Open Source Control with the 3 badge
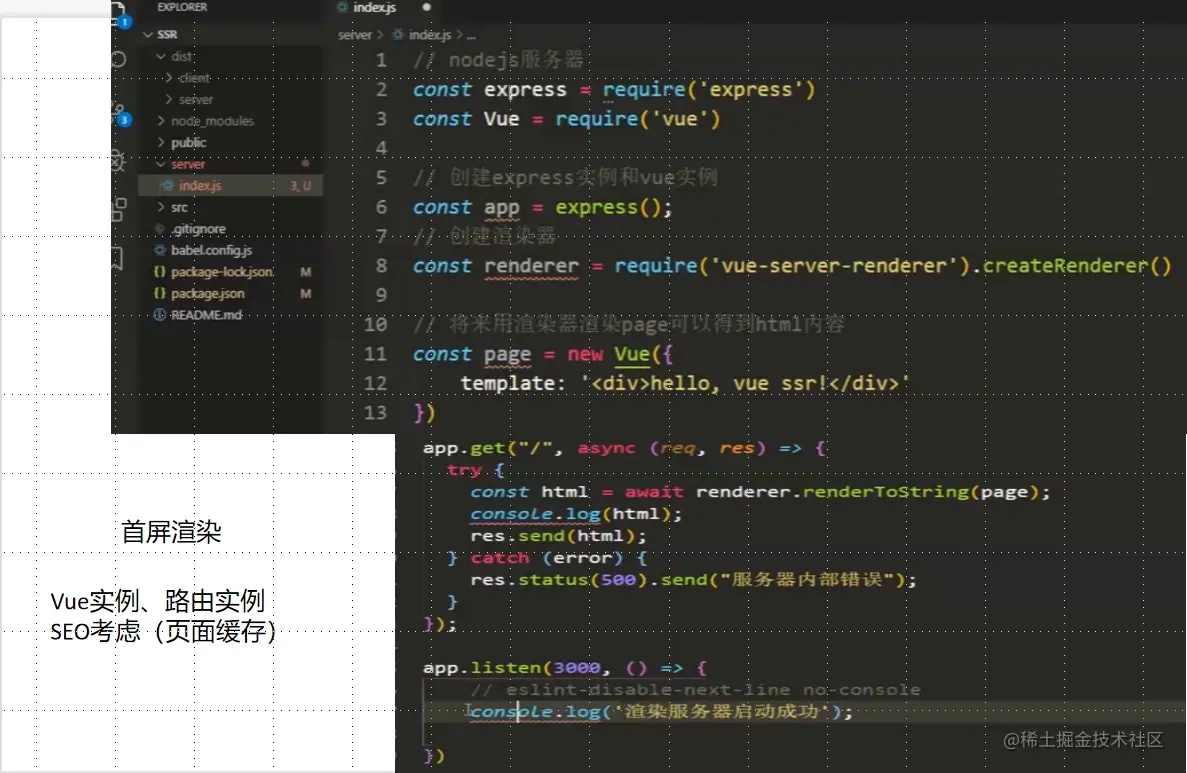The width and height of the screenshot is (1187, 773). 121,115
